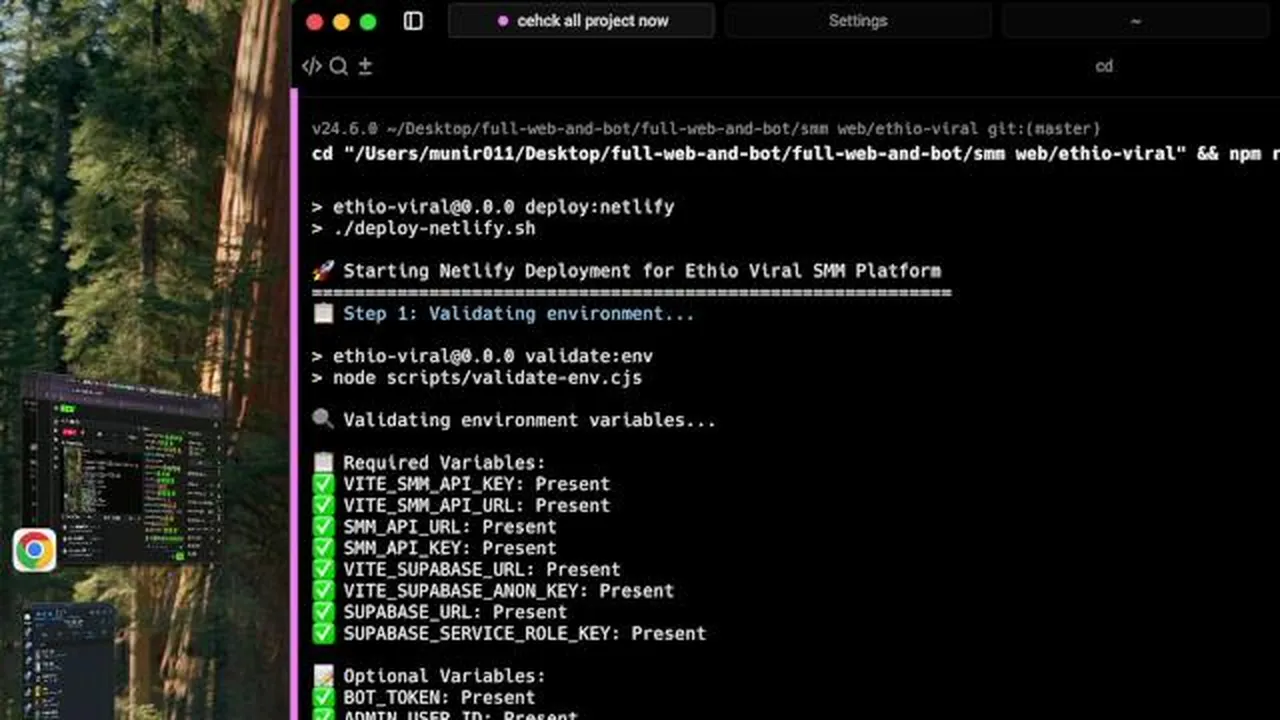Select the tab labeled with a tilde

coord(1135,21)
